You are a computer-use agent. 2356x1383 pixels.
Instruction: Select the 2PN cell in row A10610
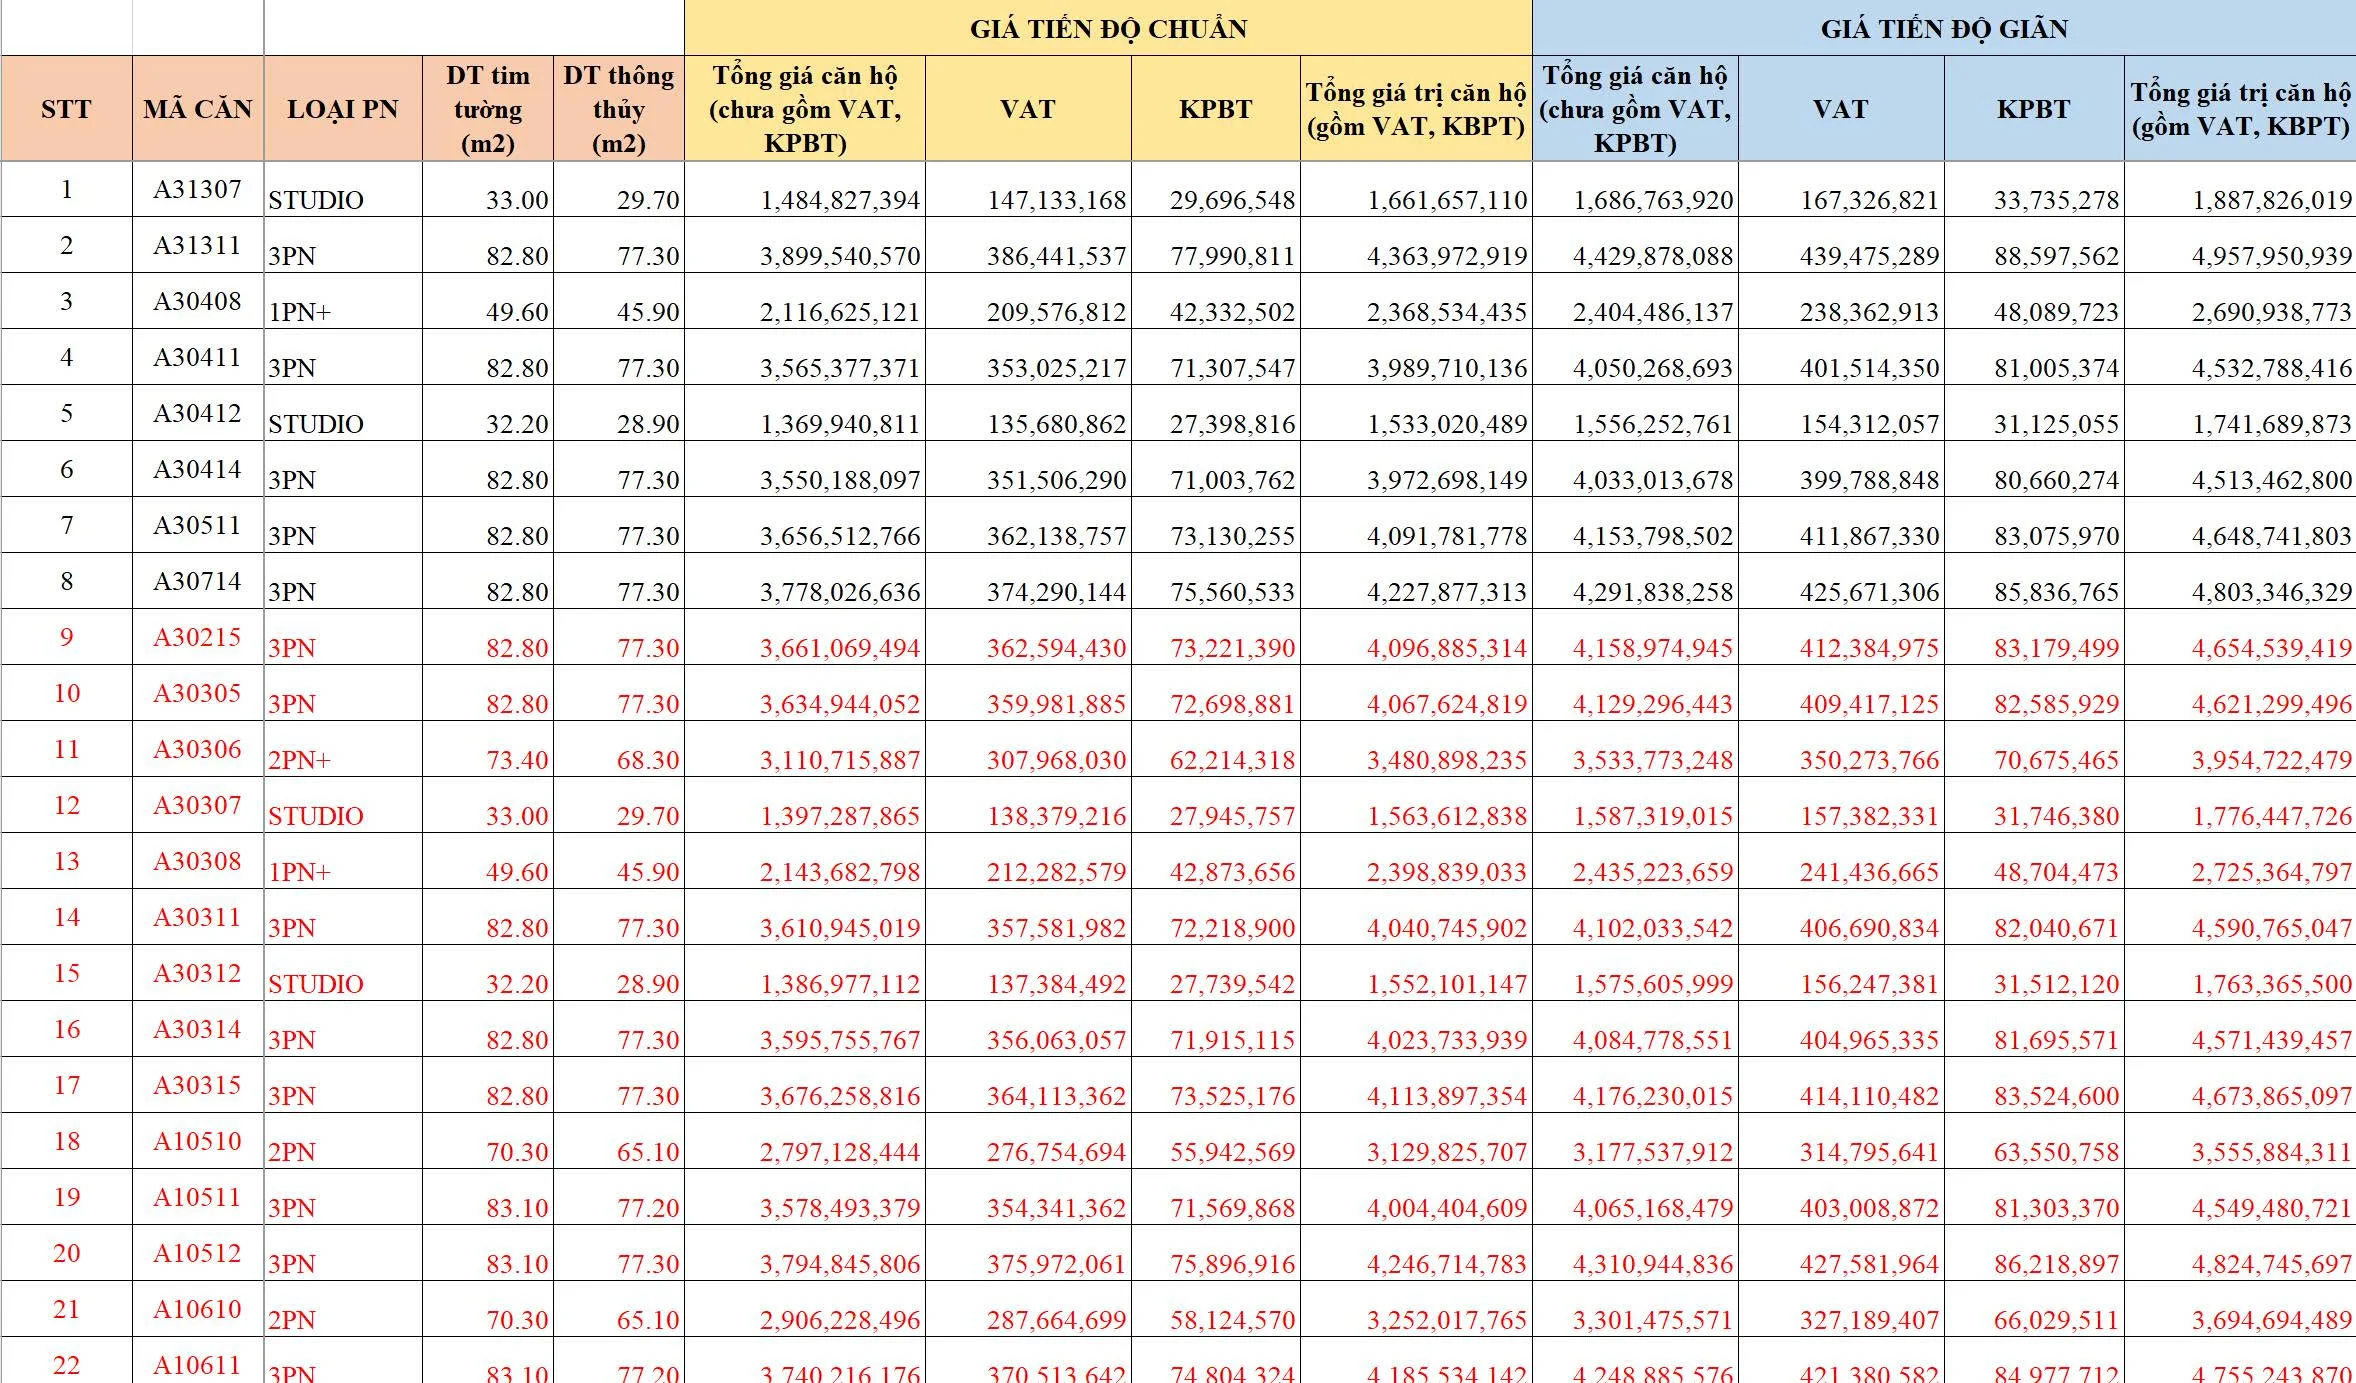click(343, 1309)
